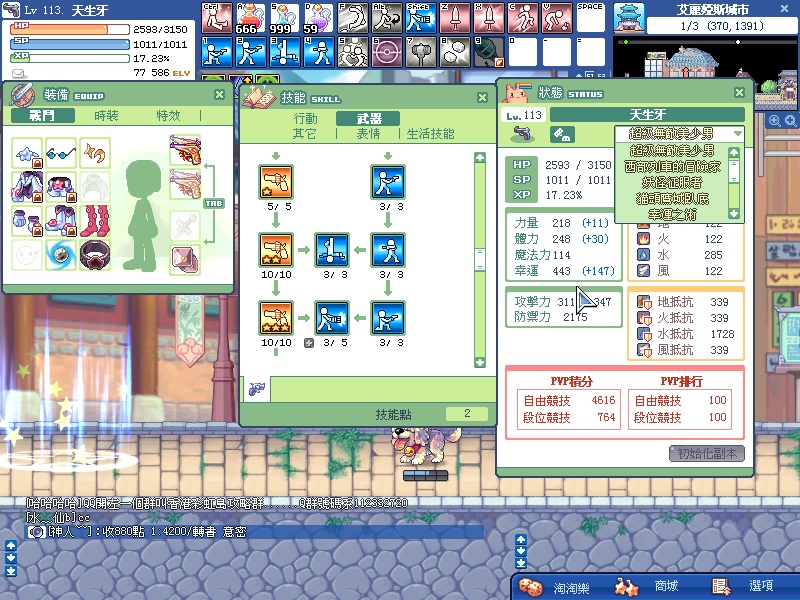Click the 5/5 orange pistol skill
This screenshot has height=600, width=800.
pyautogui.click(x=276, y=182)
